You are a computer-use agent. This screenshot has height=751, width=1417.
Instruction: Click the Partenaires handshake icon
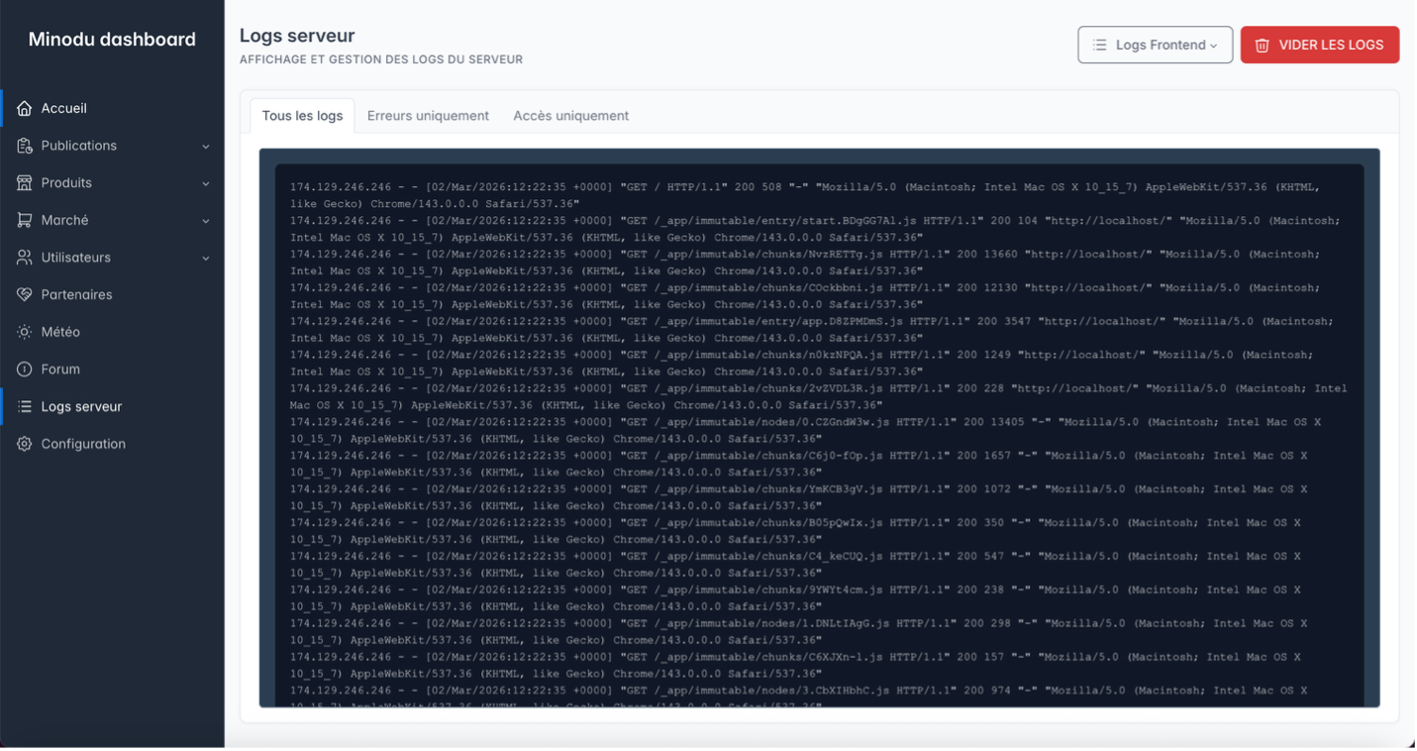24,295
